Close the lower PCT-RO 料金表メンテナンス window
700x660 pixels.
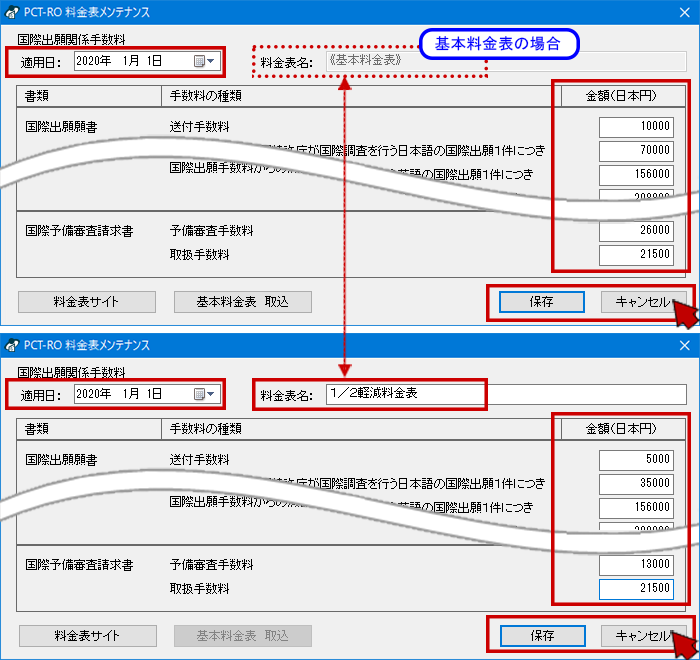click(684, 345)
